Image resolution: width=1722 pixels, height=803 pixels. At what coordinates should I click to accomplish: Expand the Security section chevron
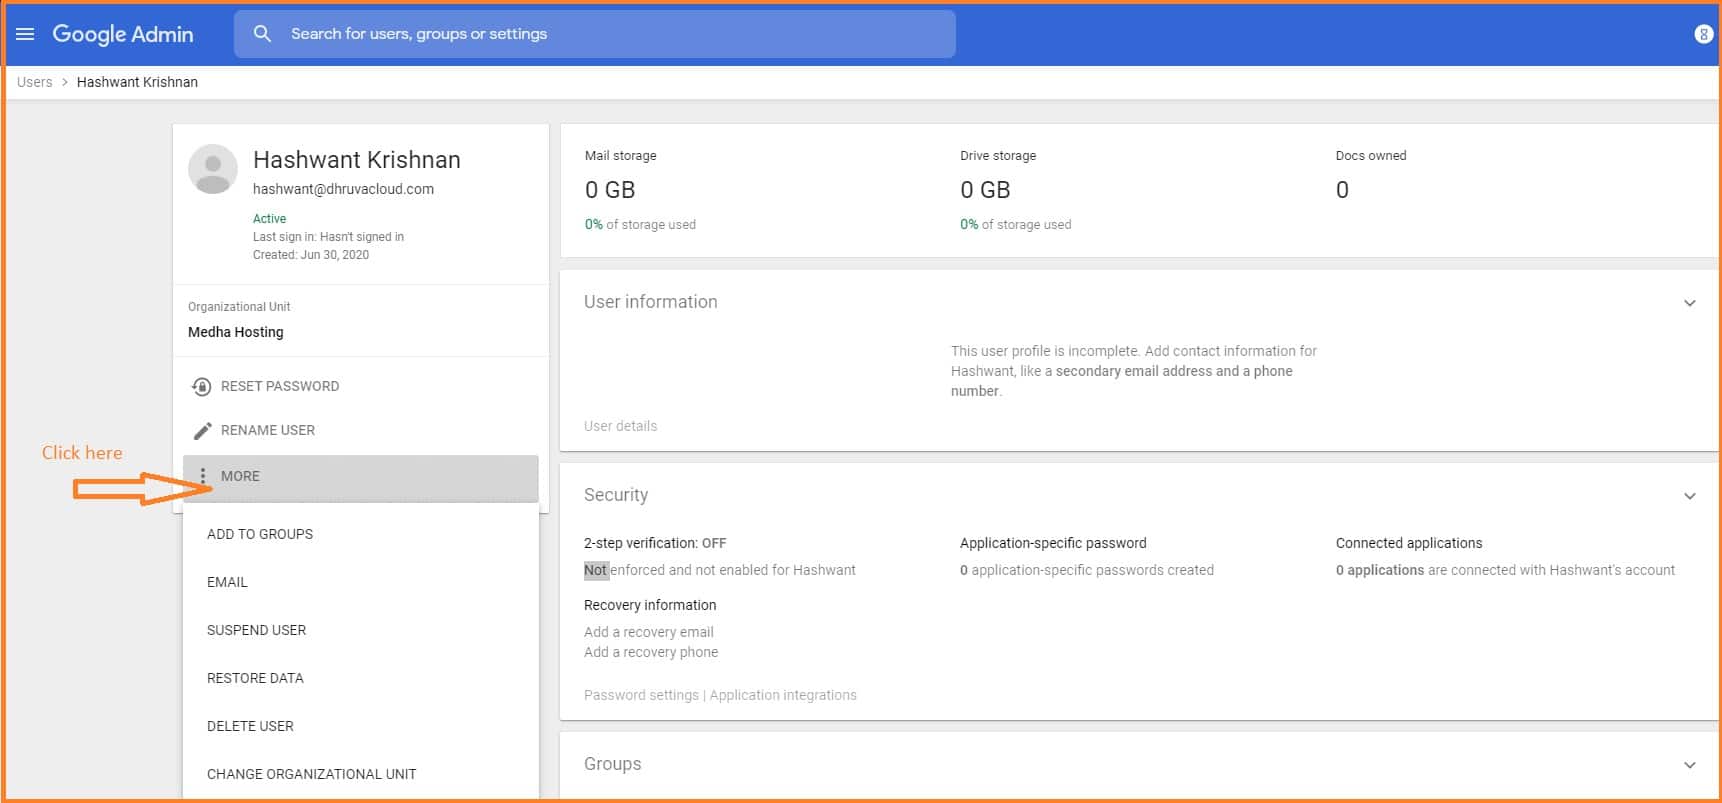(x=1689, y=496)
